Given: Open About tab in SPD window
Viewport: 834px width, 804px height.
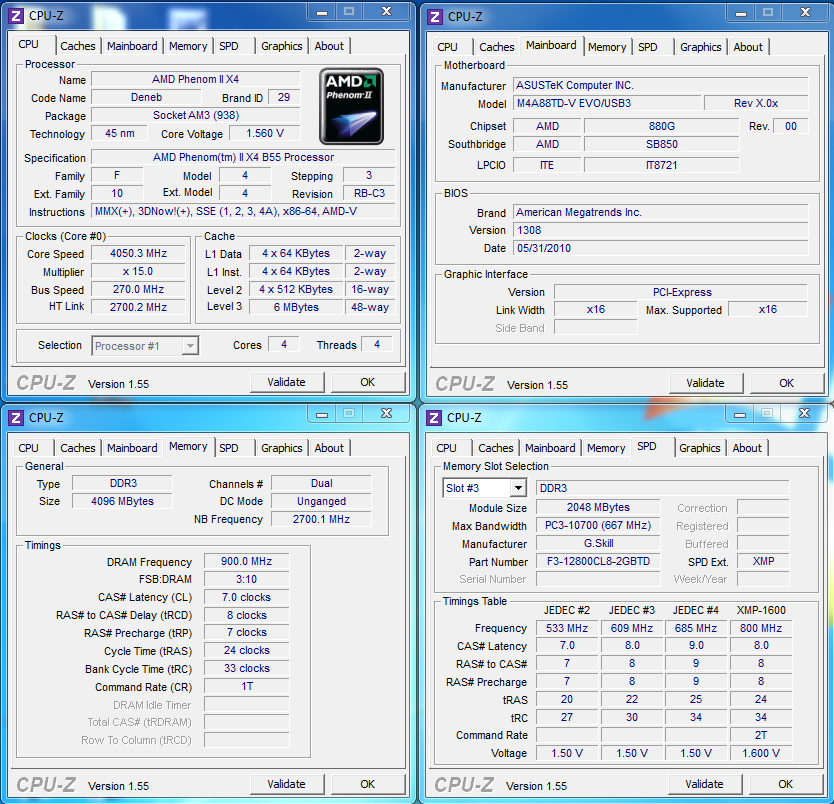Looking at the screenshot, I should tap(747, 448).
